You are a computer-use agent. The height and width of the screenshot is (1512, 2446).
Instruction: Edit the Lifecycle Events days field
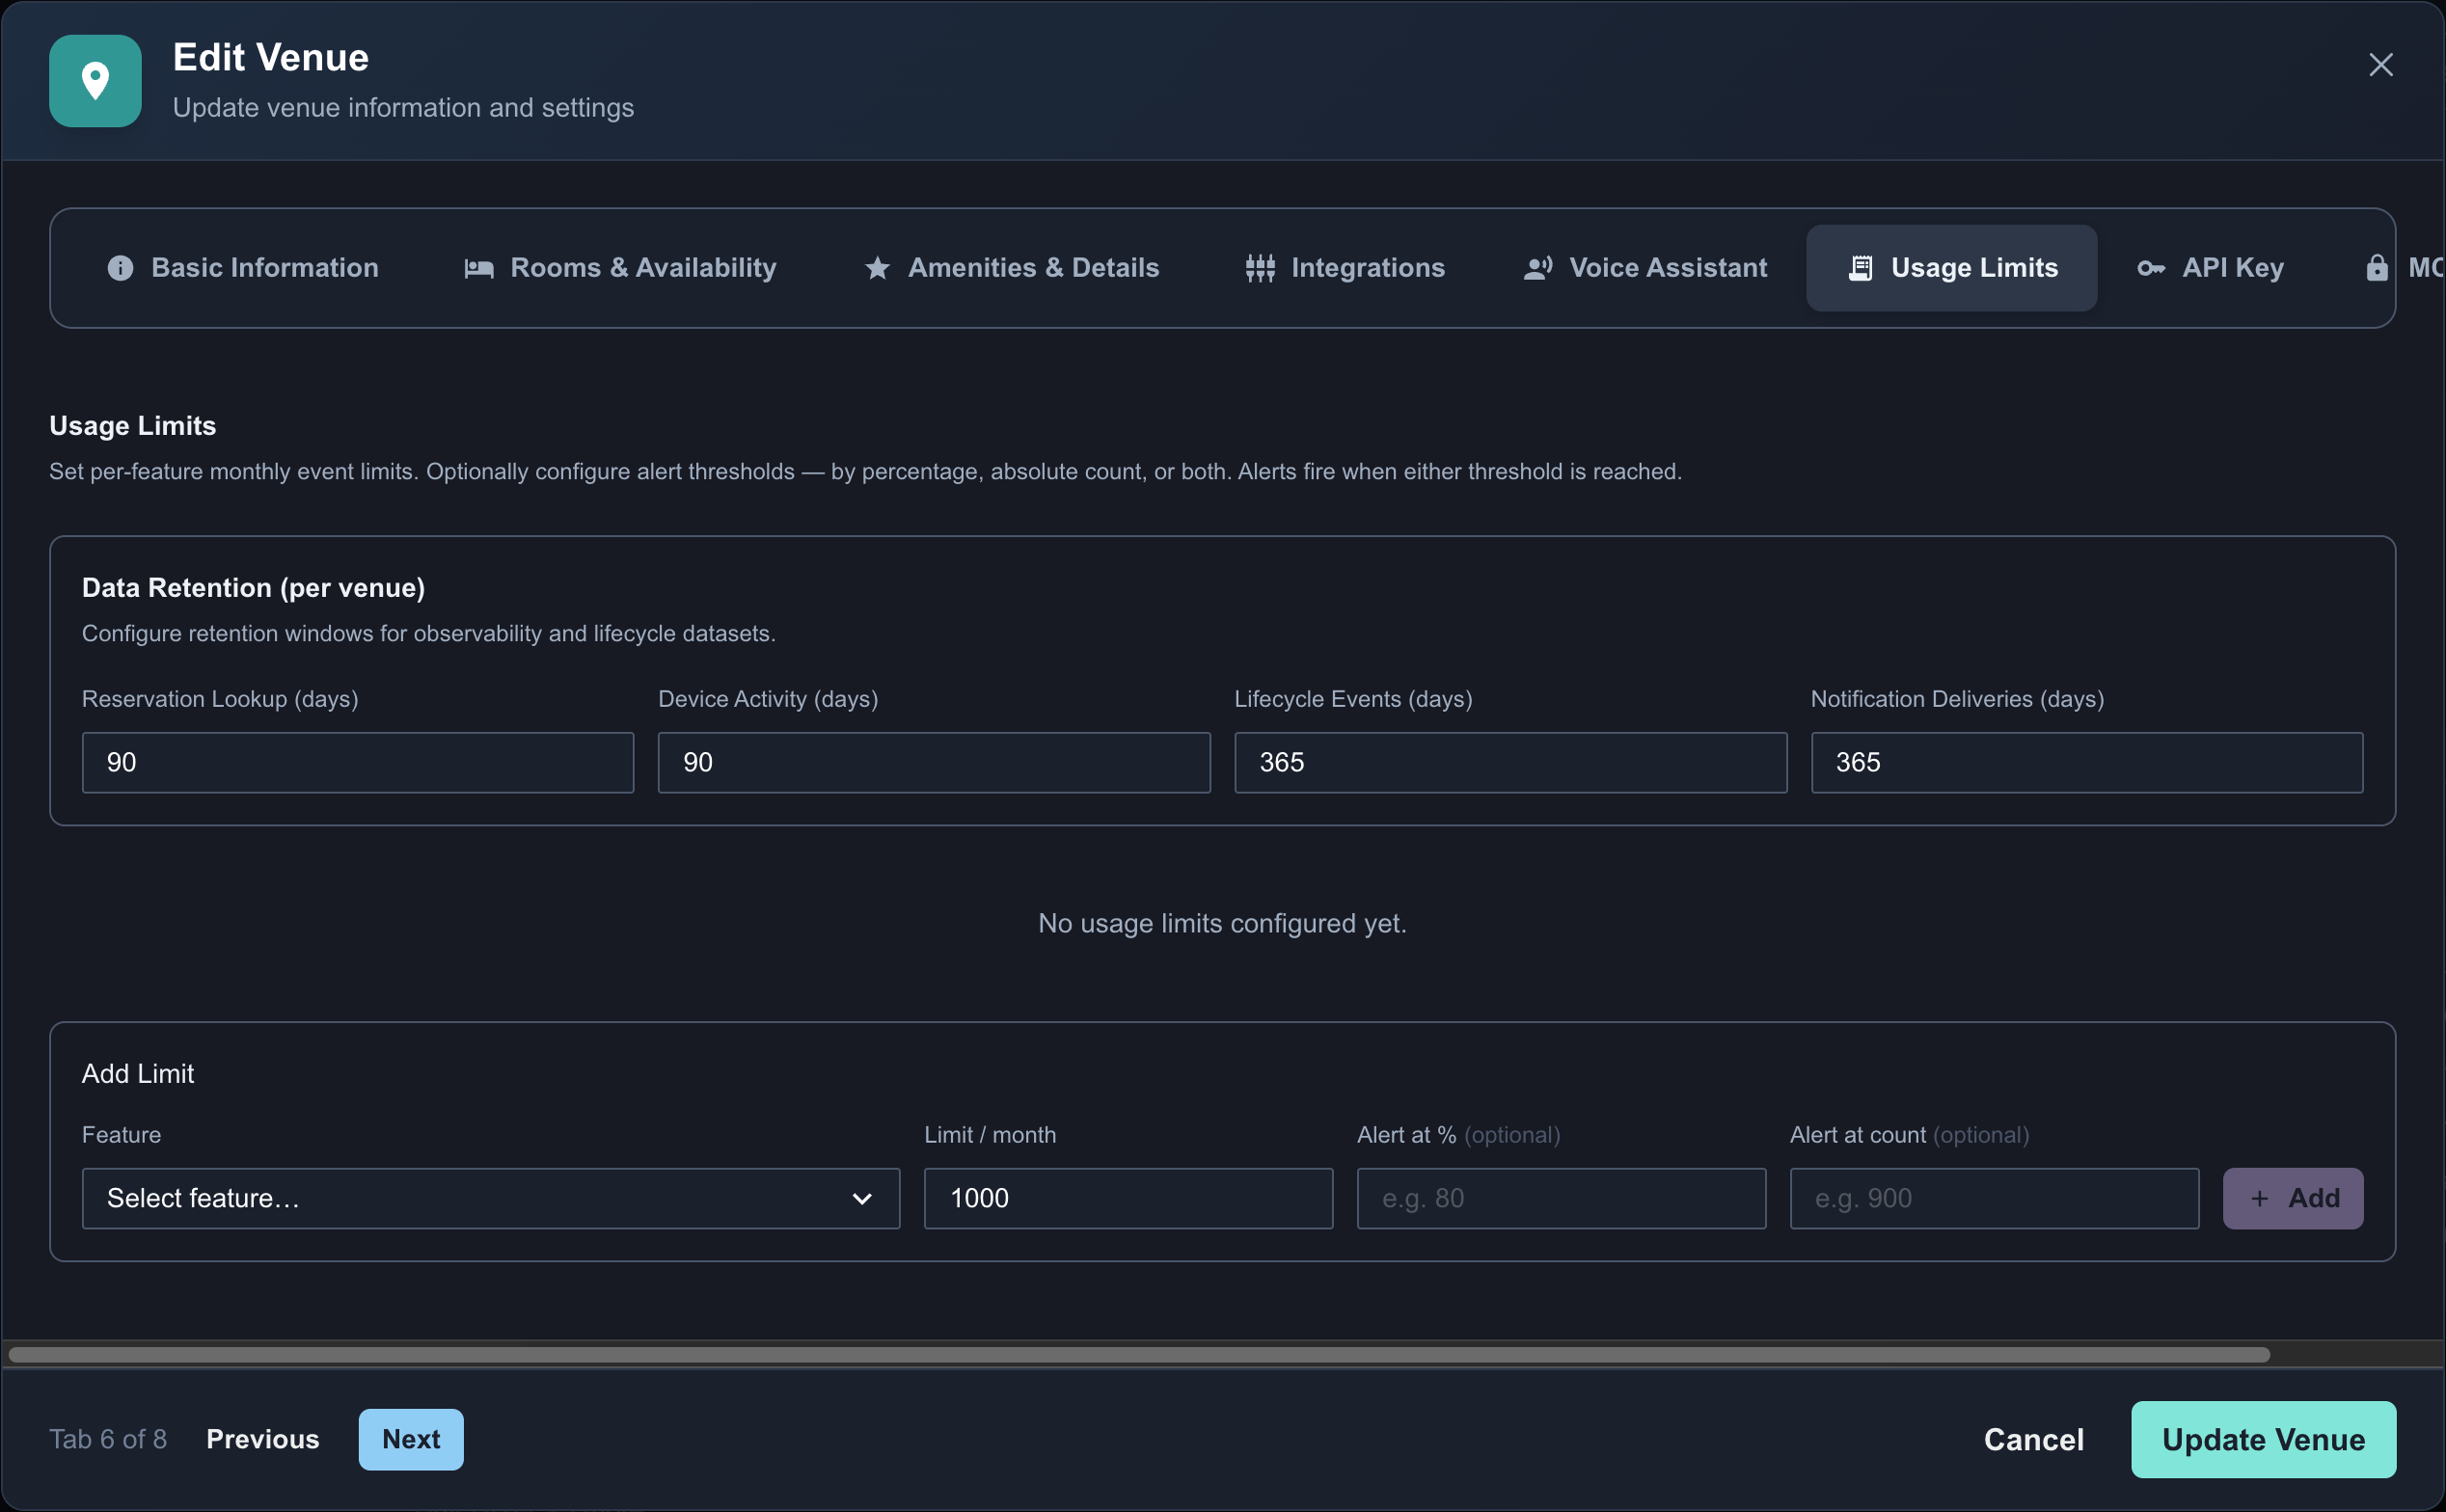[x=1510, y=762]
